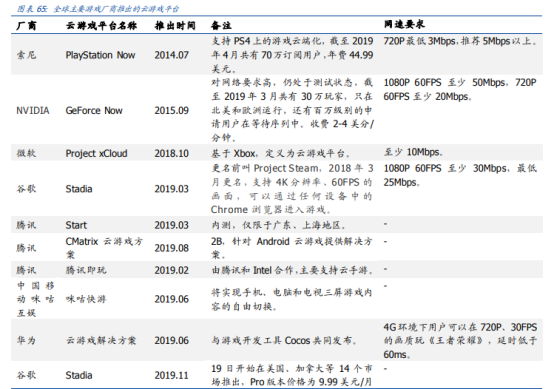
Task: Click the 'GeForce Now' platform cell
Action: (x=94, y=111)
